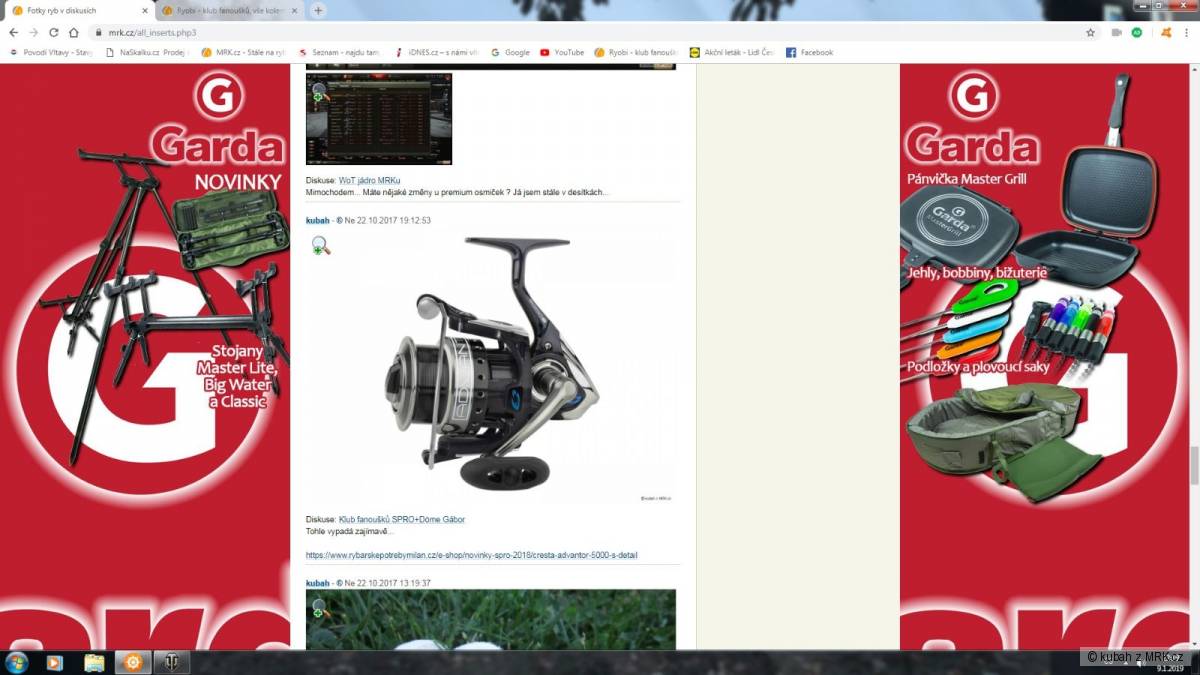This screenshot has height=675, width=1200.
Task: Go back with the browser back arrow
Action: [14, 32]
